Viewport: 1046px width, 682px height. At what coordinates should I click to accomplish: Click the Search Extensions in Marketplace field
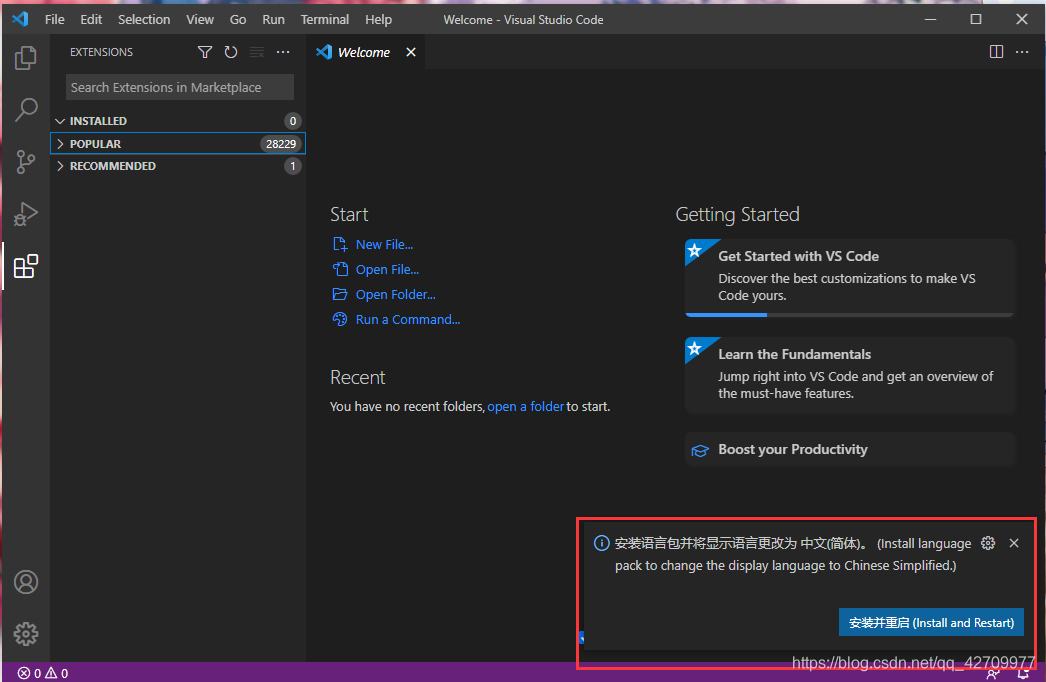point(179,87)
